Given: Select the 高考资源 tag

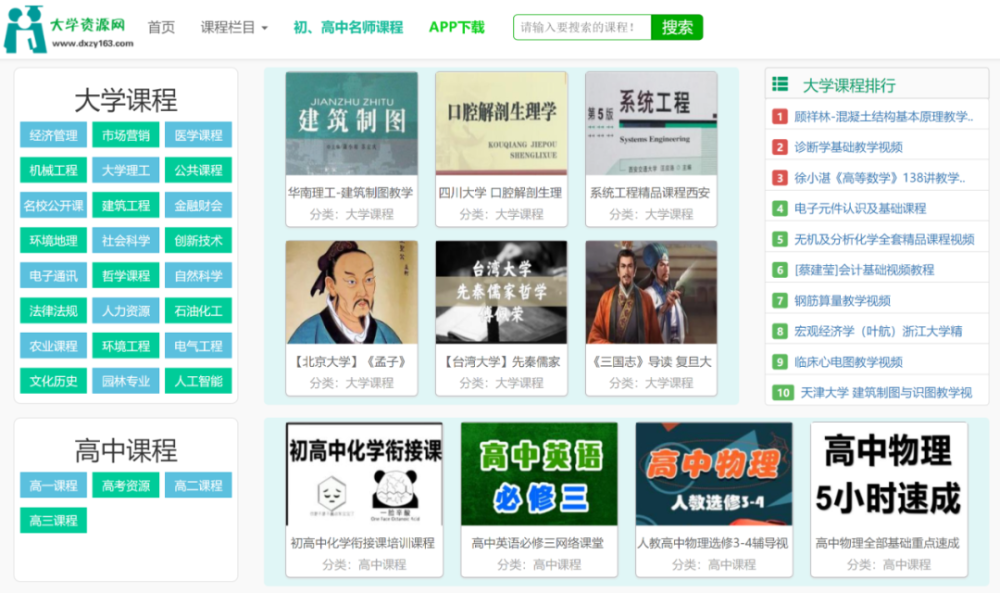Looking at the screenshot, I should point(125,485).
